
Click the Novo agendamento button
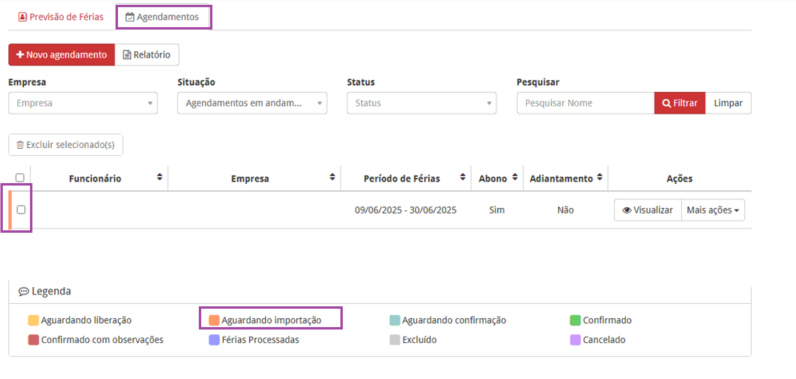(x=61, y=55)
